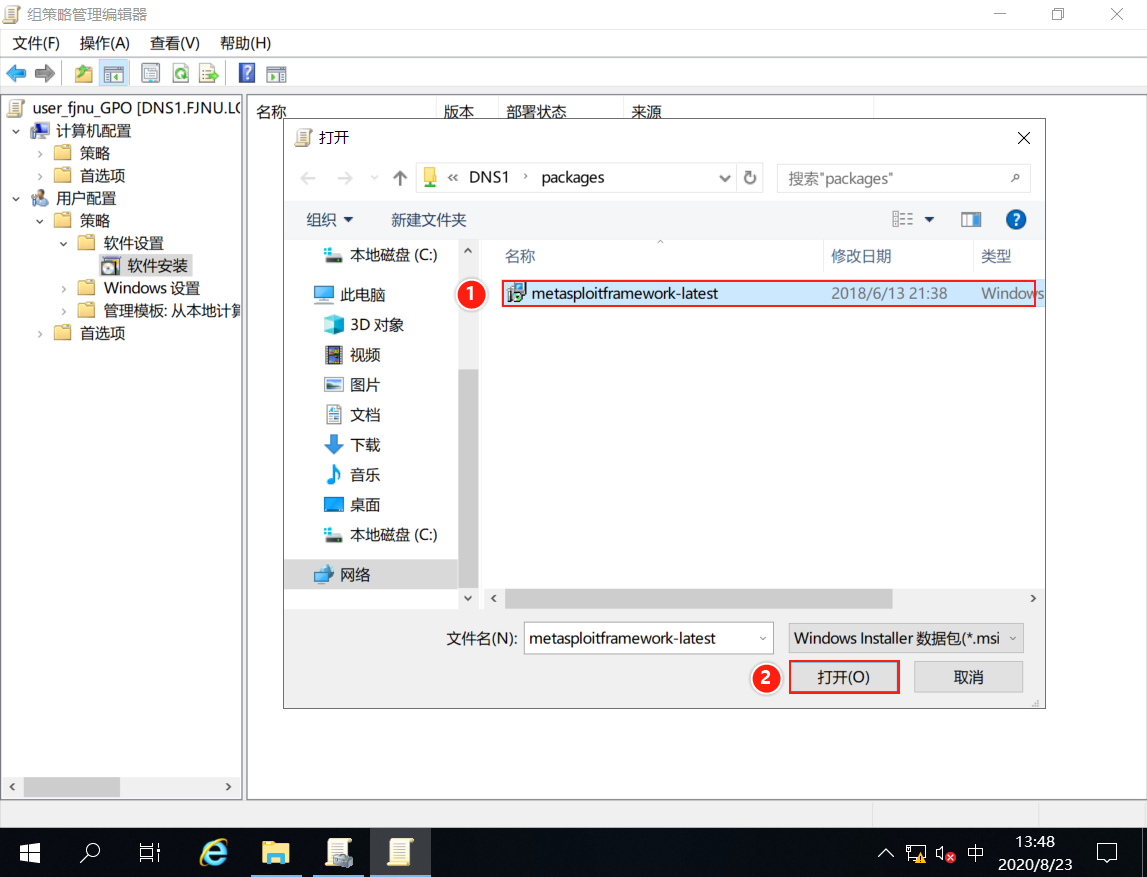
Task: Open the notification center icon
Action: pyautogui.click(x=1107, y=853)
